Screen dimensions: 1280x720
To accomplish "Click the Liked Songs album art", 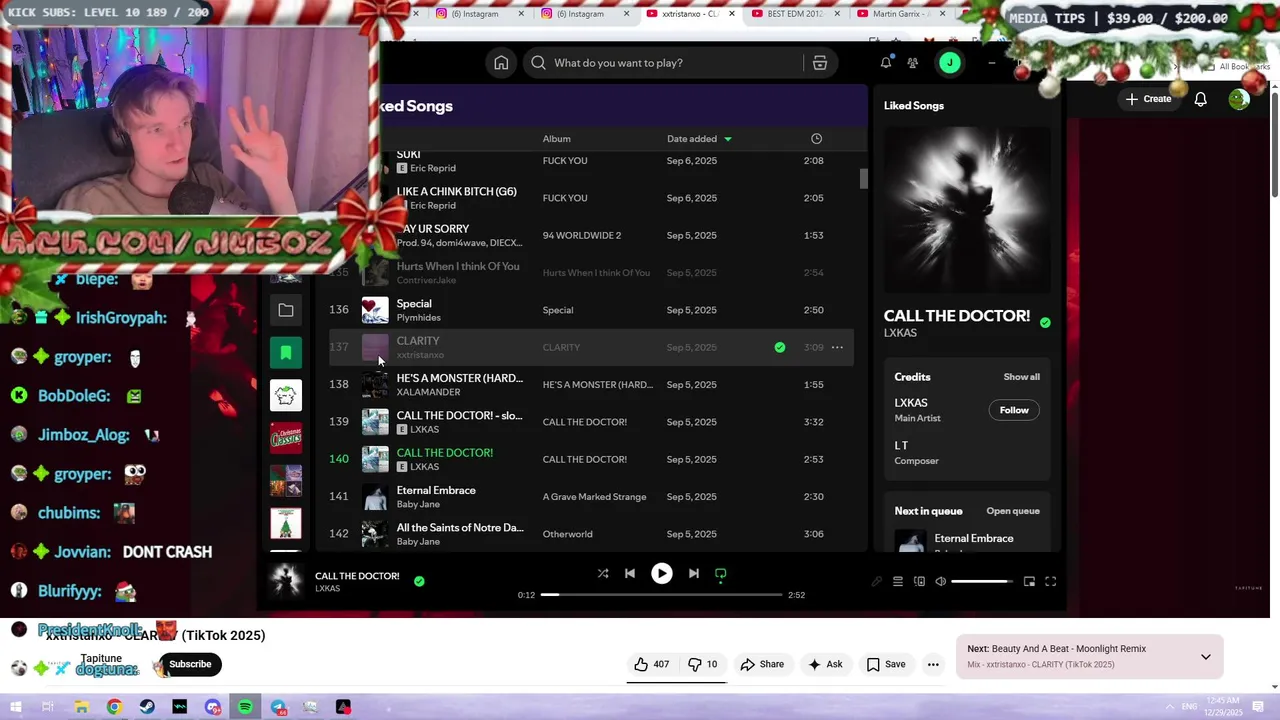I will click(x=967, y=208).
